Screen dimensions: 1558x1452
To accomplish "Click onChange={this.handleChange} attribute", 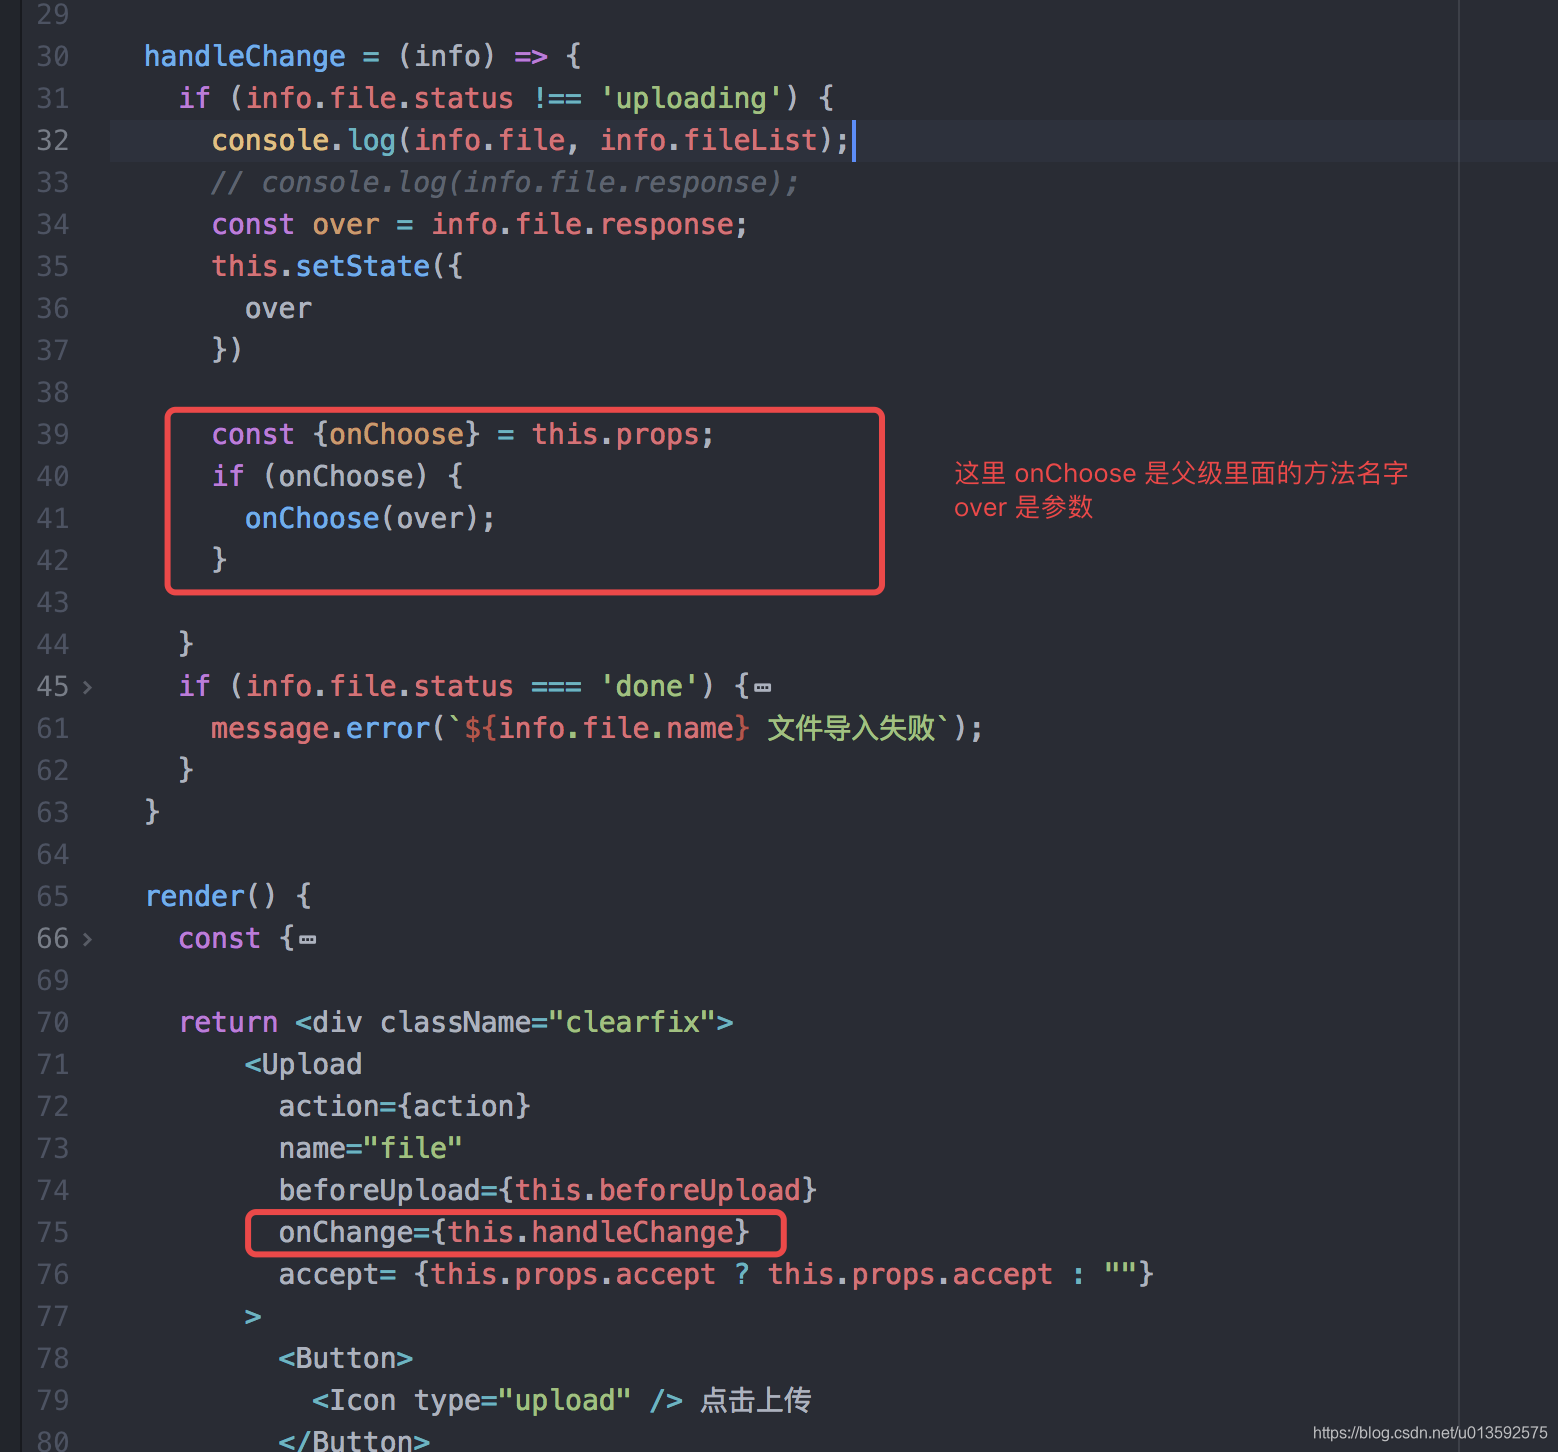I will (514, 1232).
